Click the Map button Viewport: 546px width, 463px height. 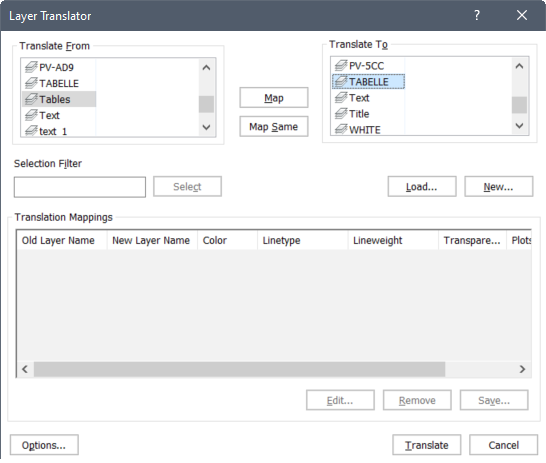[274, 98]
